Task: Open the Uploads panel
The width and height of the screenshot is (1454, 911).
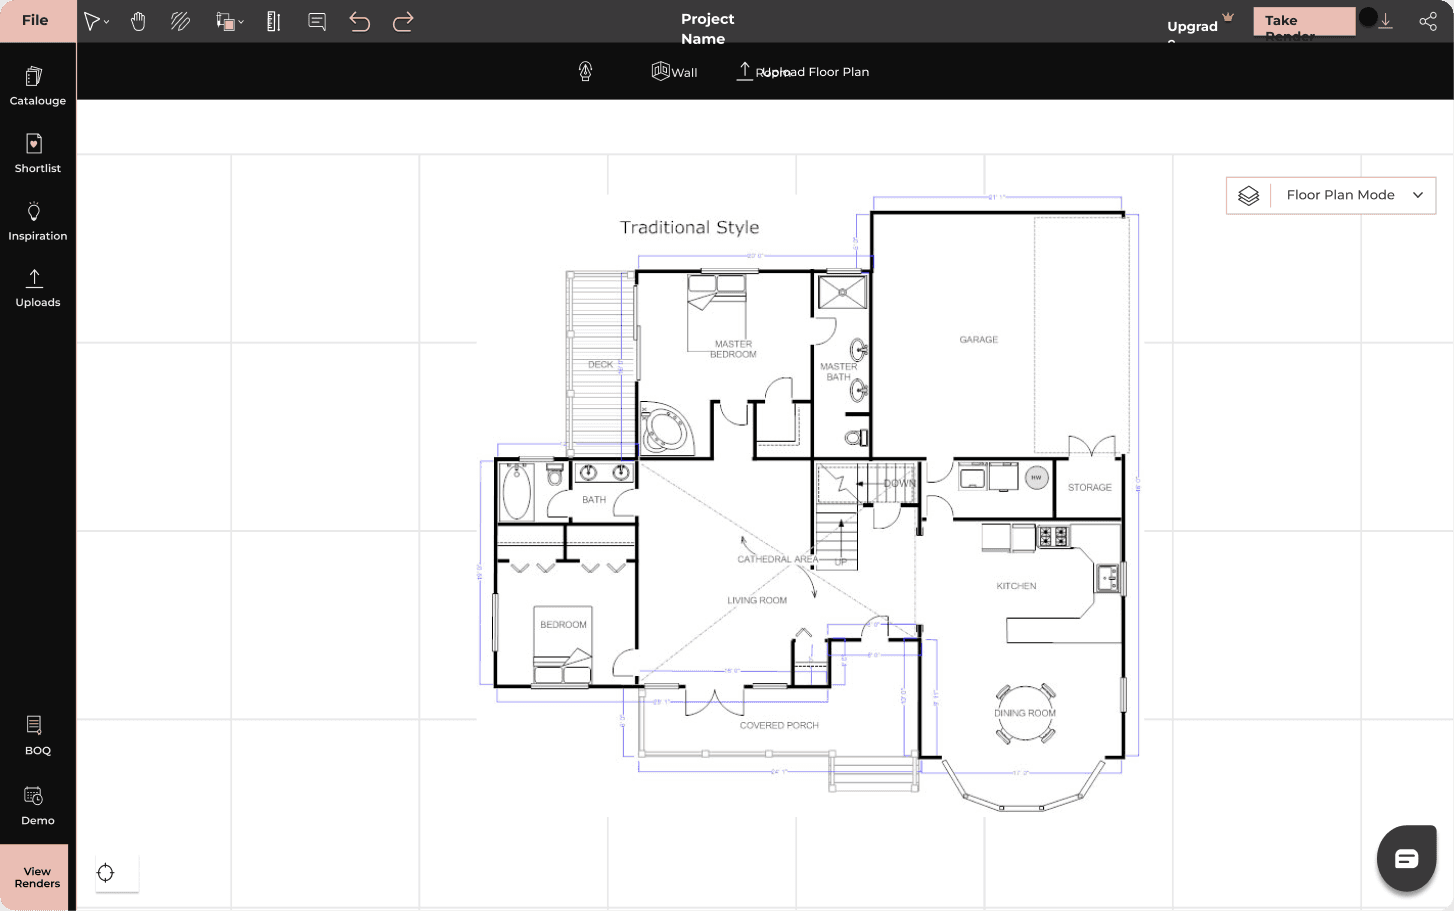Action: pos(38,288)
